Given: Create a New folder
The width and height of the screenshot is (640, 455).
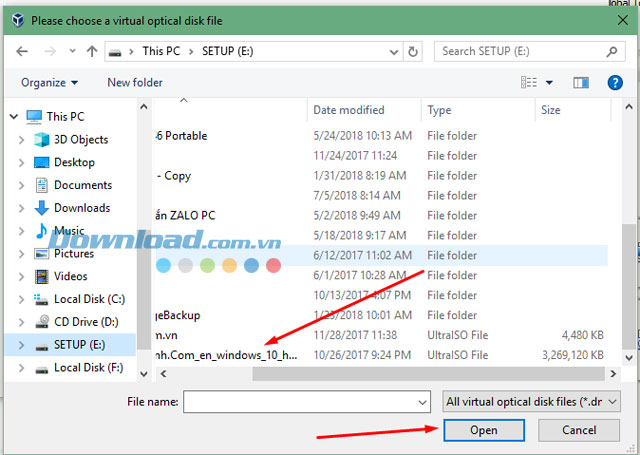Looking at the screenshot, I should (x=135, y=83).
